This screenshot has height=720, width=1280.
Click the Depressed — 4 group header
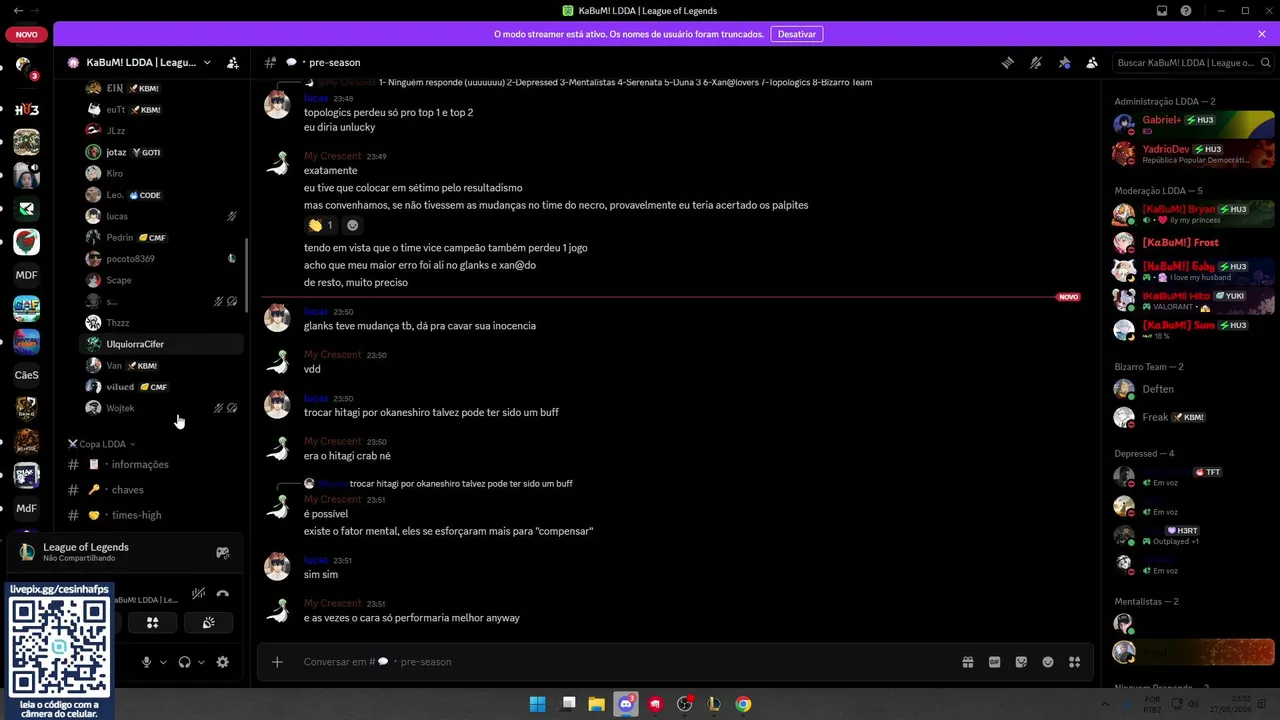pyautogui.click(x=1144, y=454)
